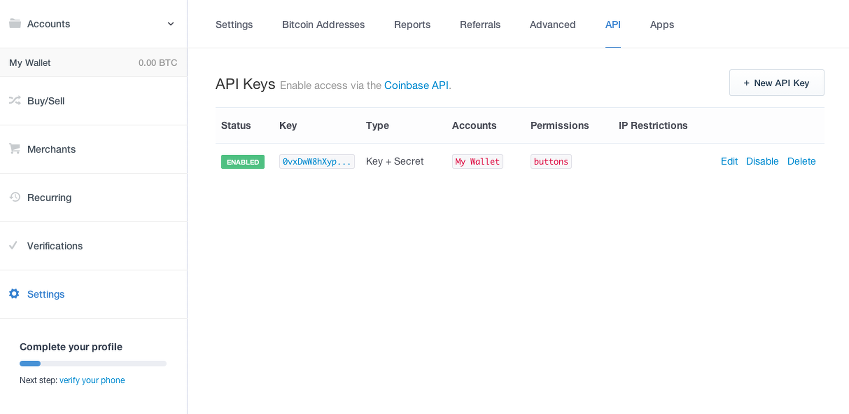Click the Accounts folder icon

[15, 23]
